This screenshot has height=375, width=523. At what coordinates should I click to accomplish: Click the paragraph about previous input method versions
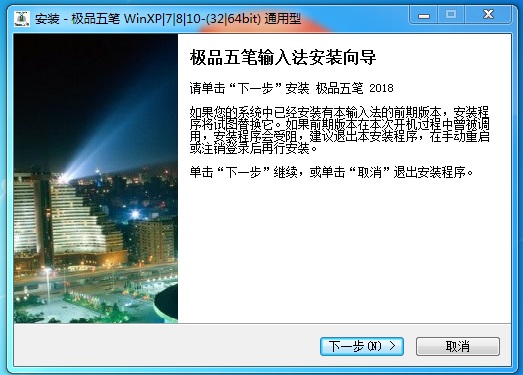pyautogui.click(x=340, y=130)
